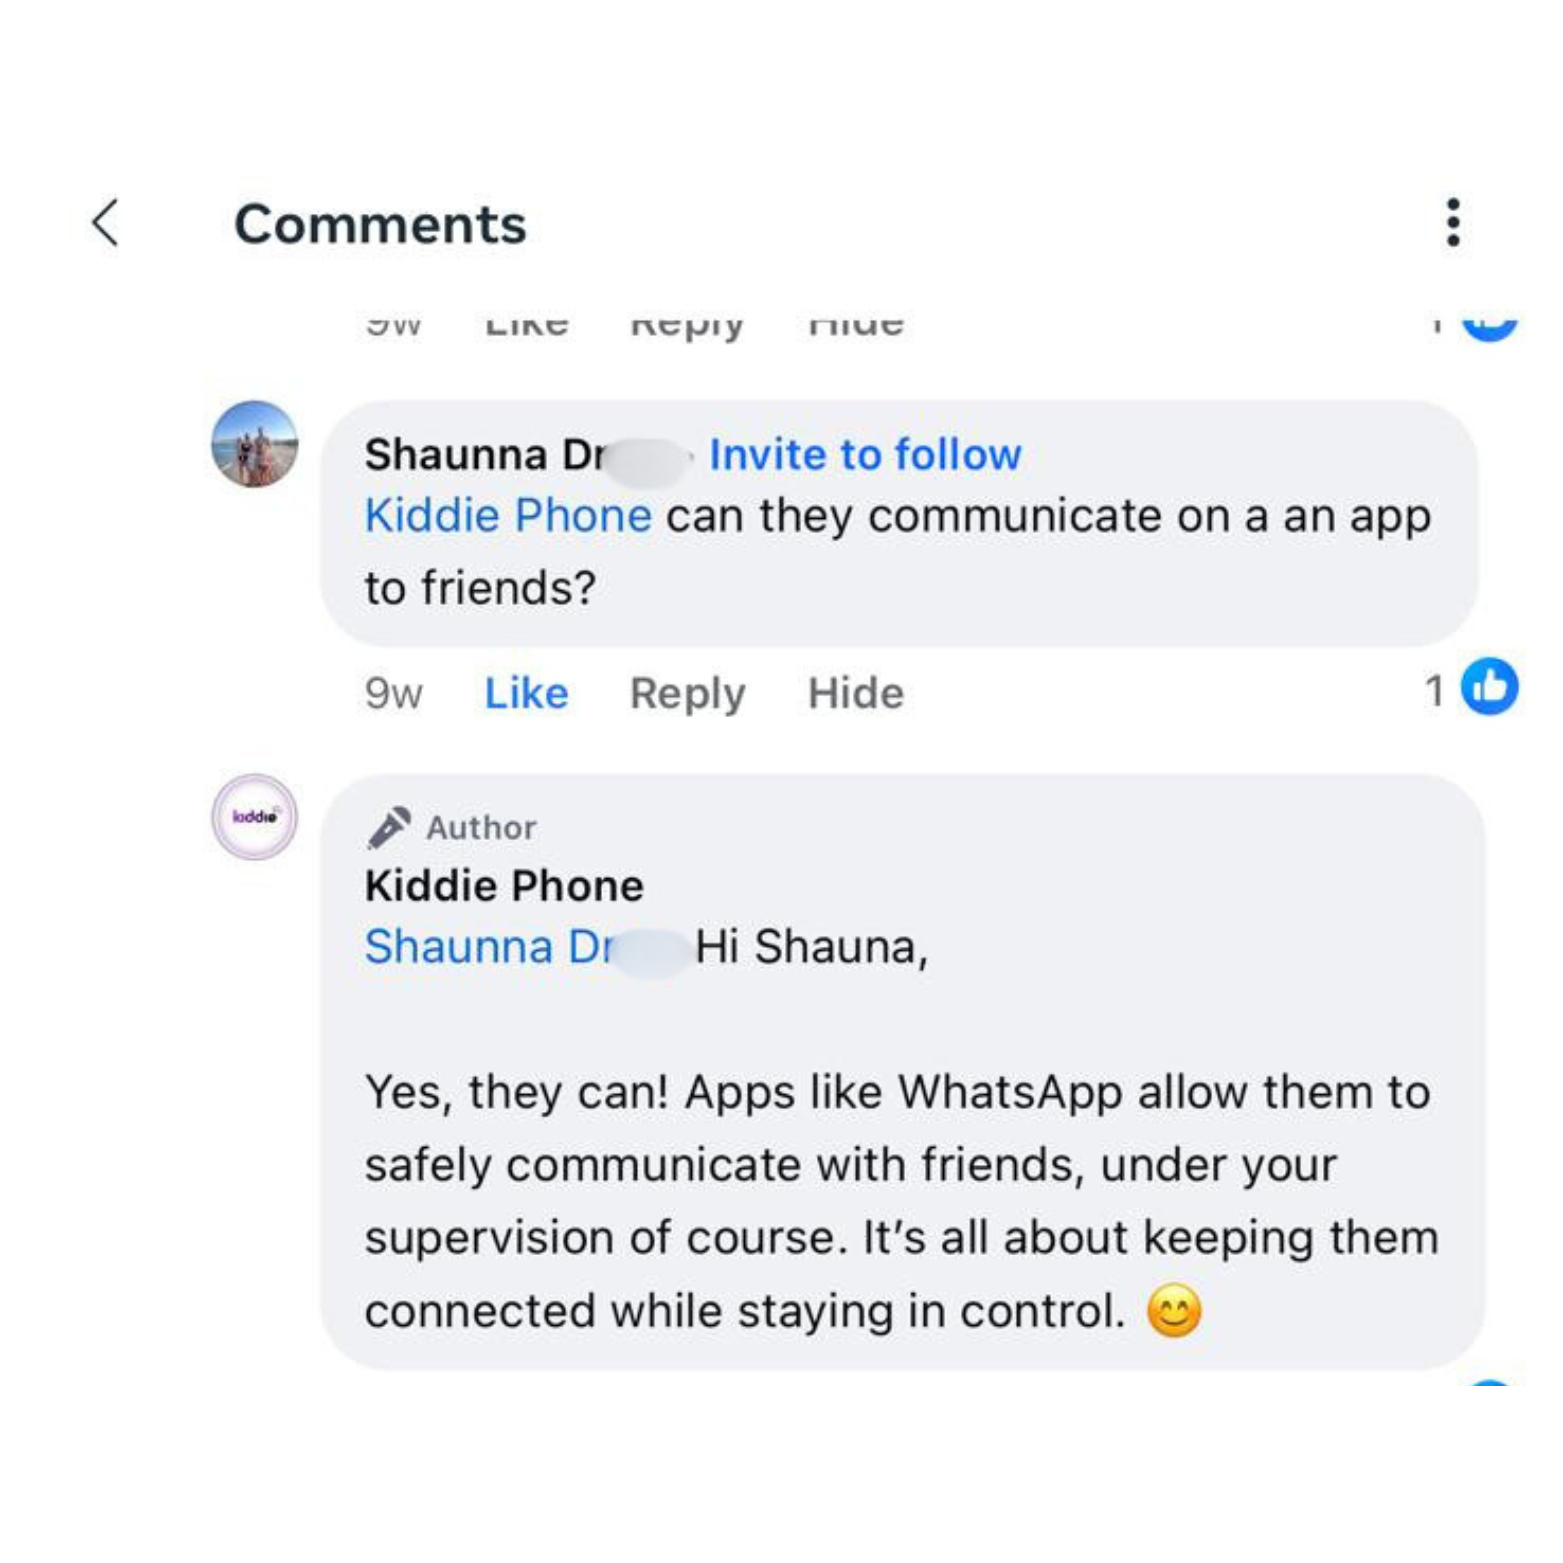Screen dimensions: 1563x1563
Task: Open the three-dot options menu
Action: pyautogui.click(x=1453, y=222)
